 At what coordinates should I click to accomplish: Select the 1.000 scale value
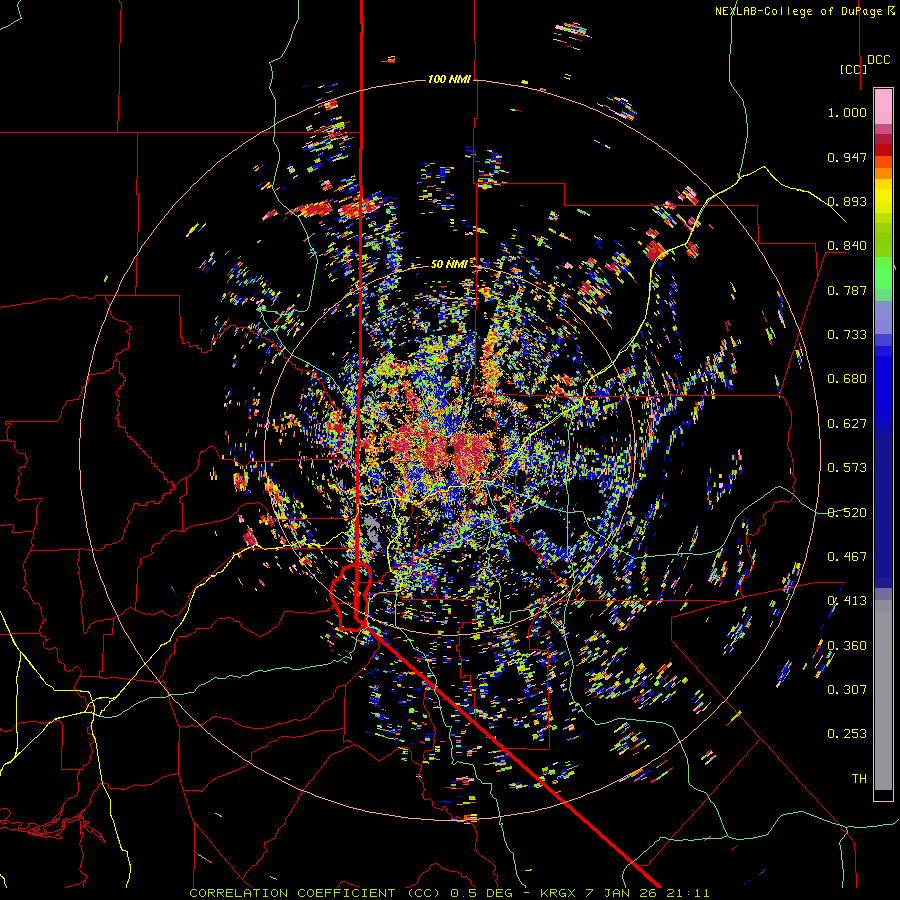click(x=847, y=112)
